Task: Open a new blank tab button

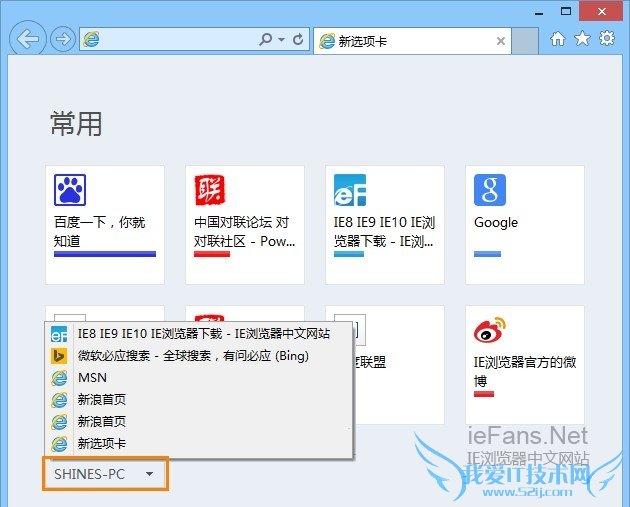Action: (525, 41)
